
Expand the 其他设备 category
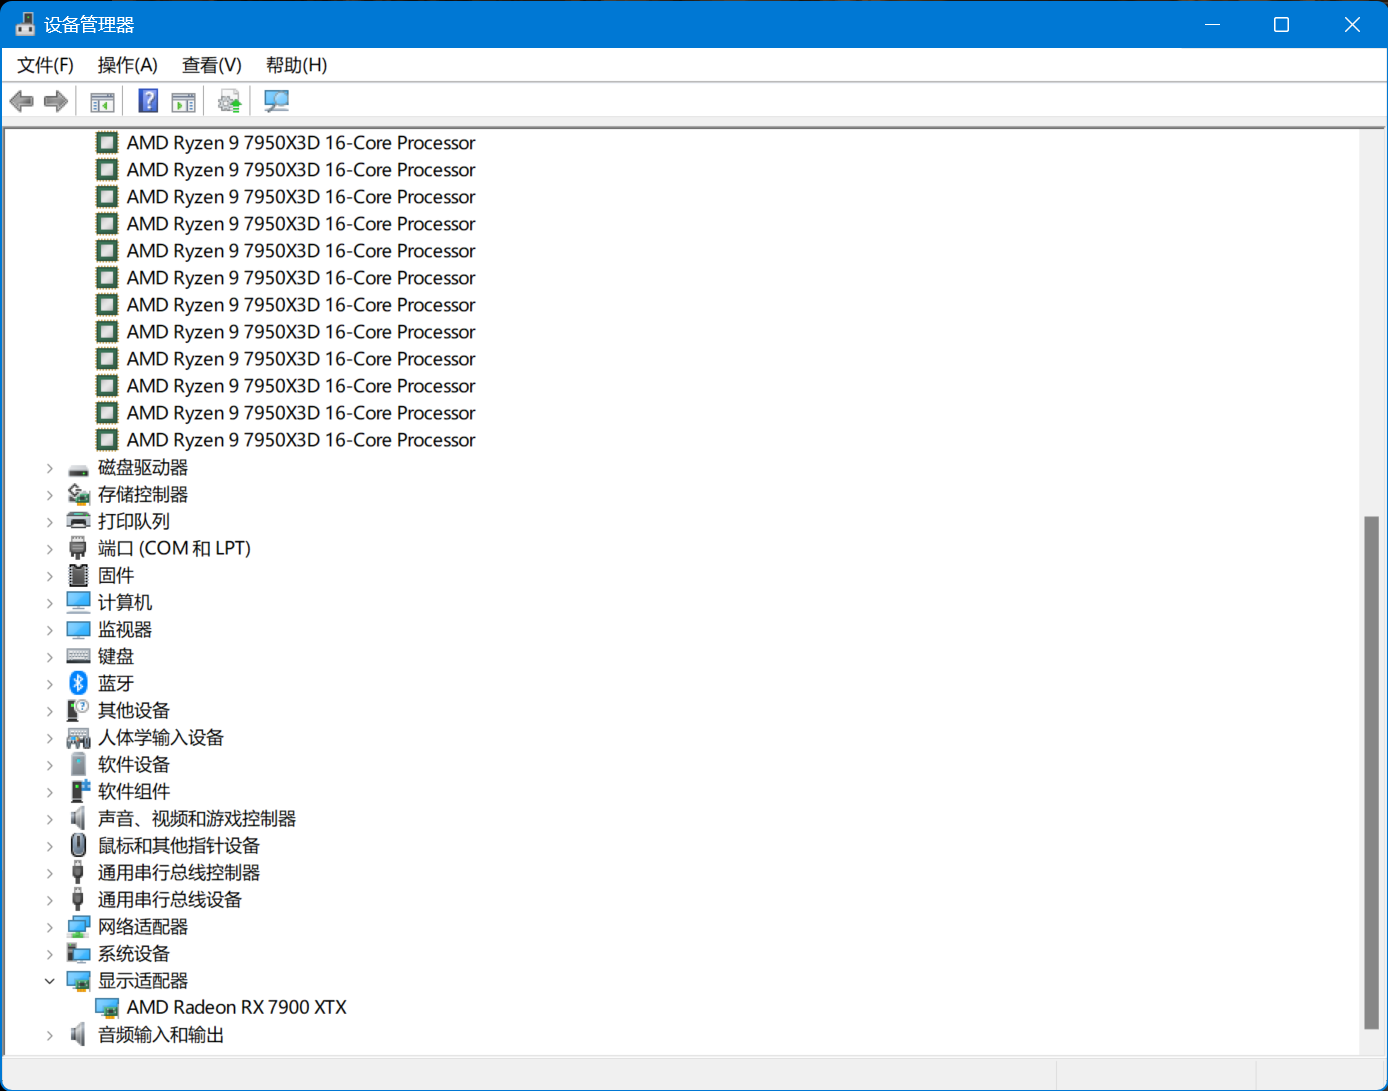pyautogui.click(x=49, y=711)
